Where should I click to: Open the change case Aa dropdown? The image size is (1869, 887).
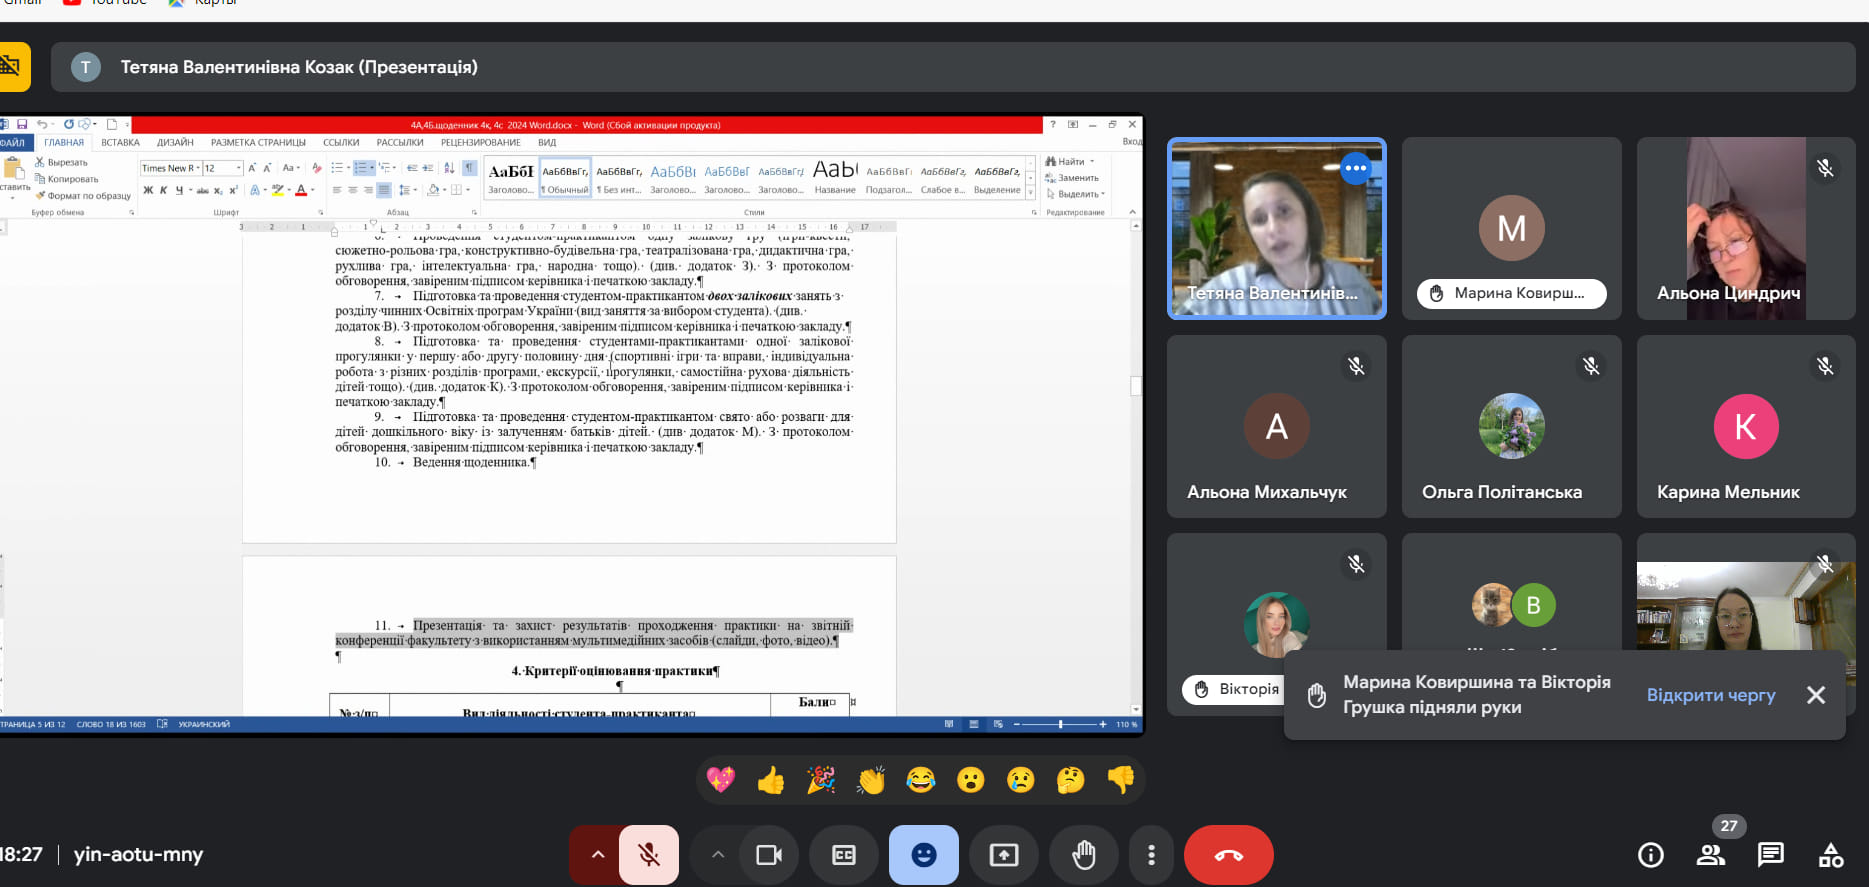[291, 168]
